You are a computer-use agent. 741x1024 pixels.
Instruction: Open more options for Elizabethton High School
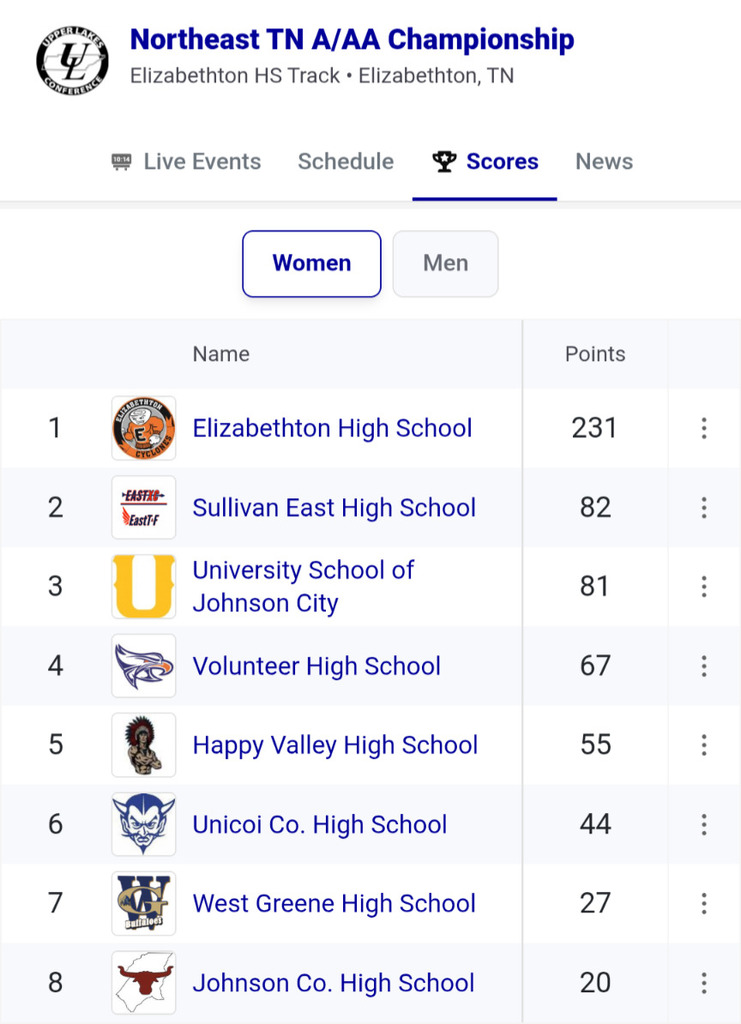704,428
